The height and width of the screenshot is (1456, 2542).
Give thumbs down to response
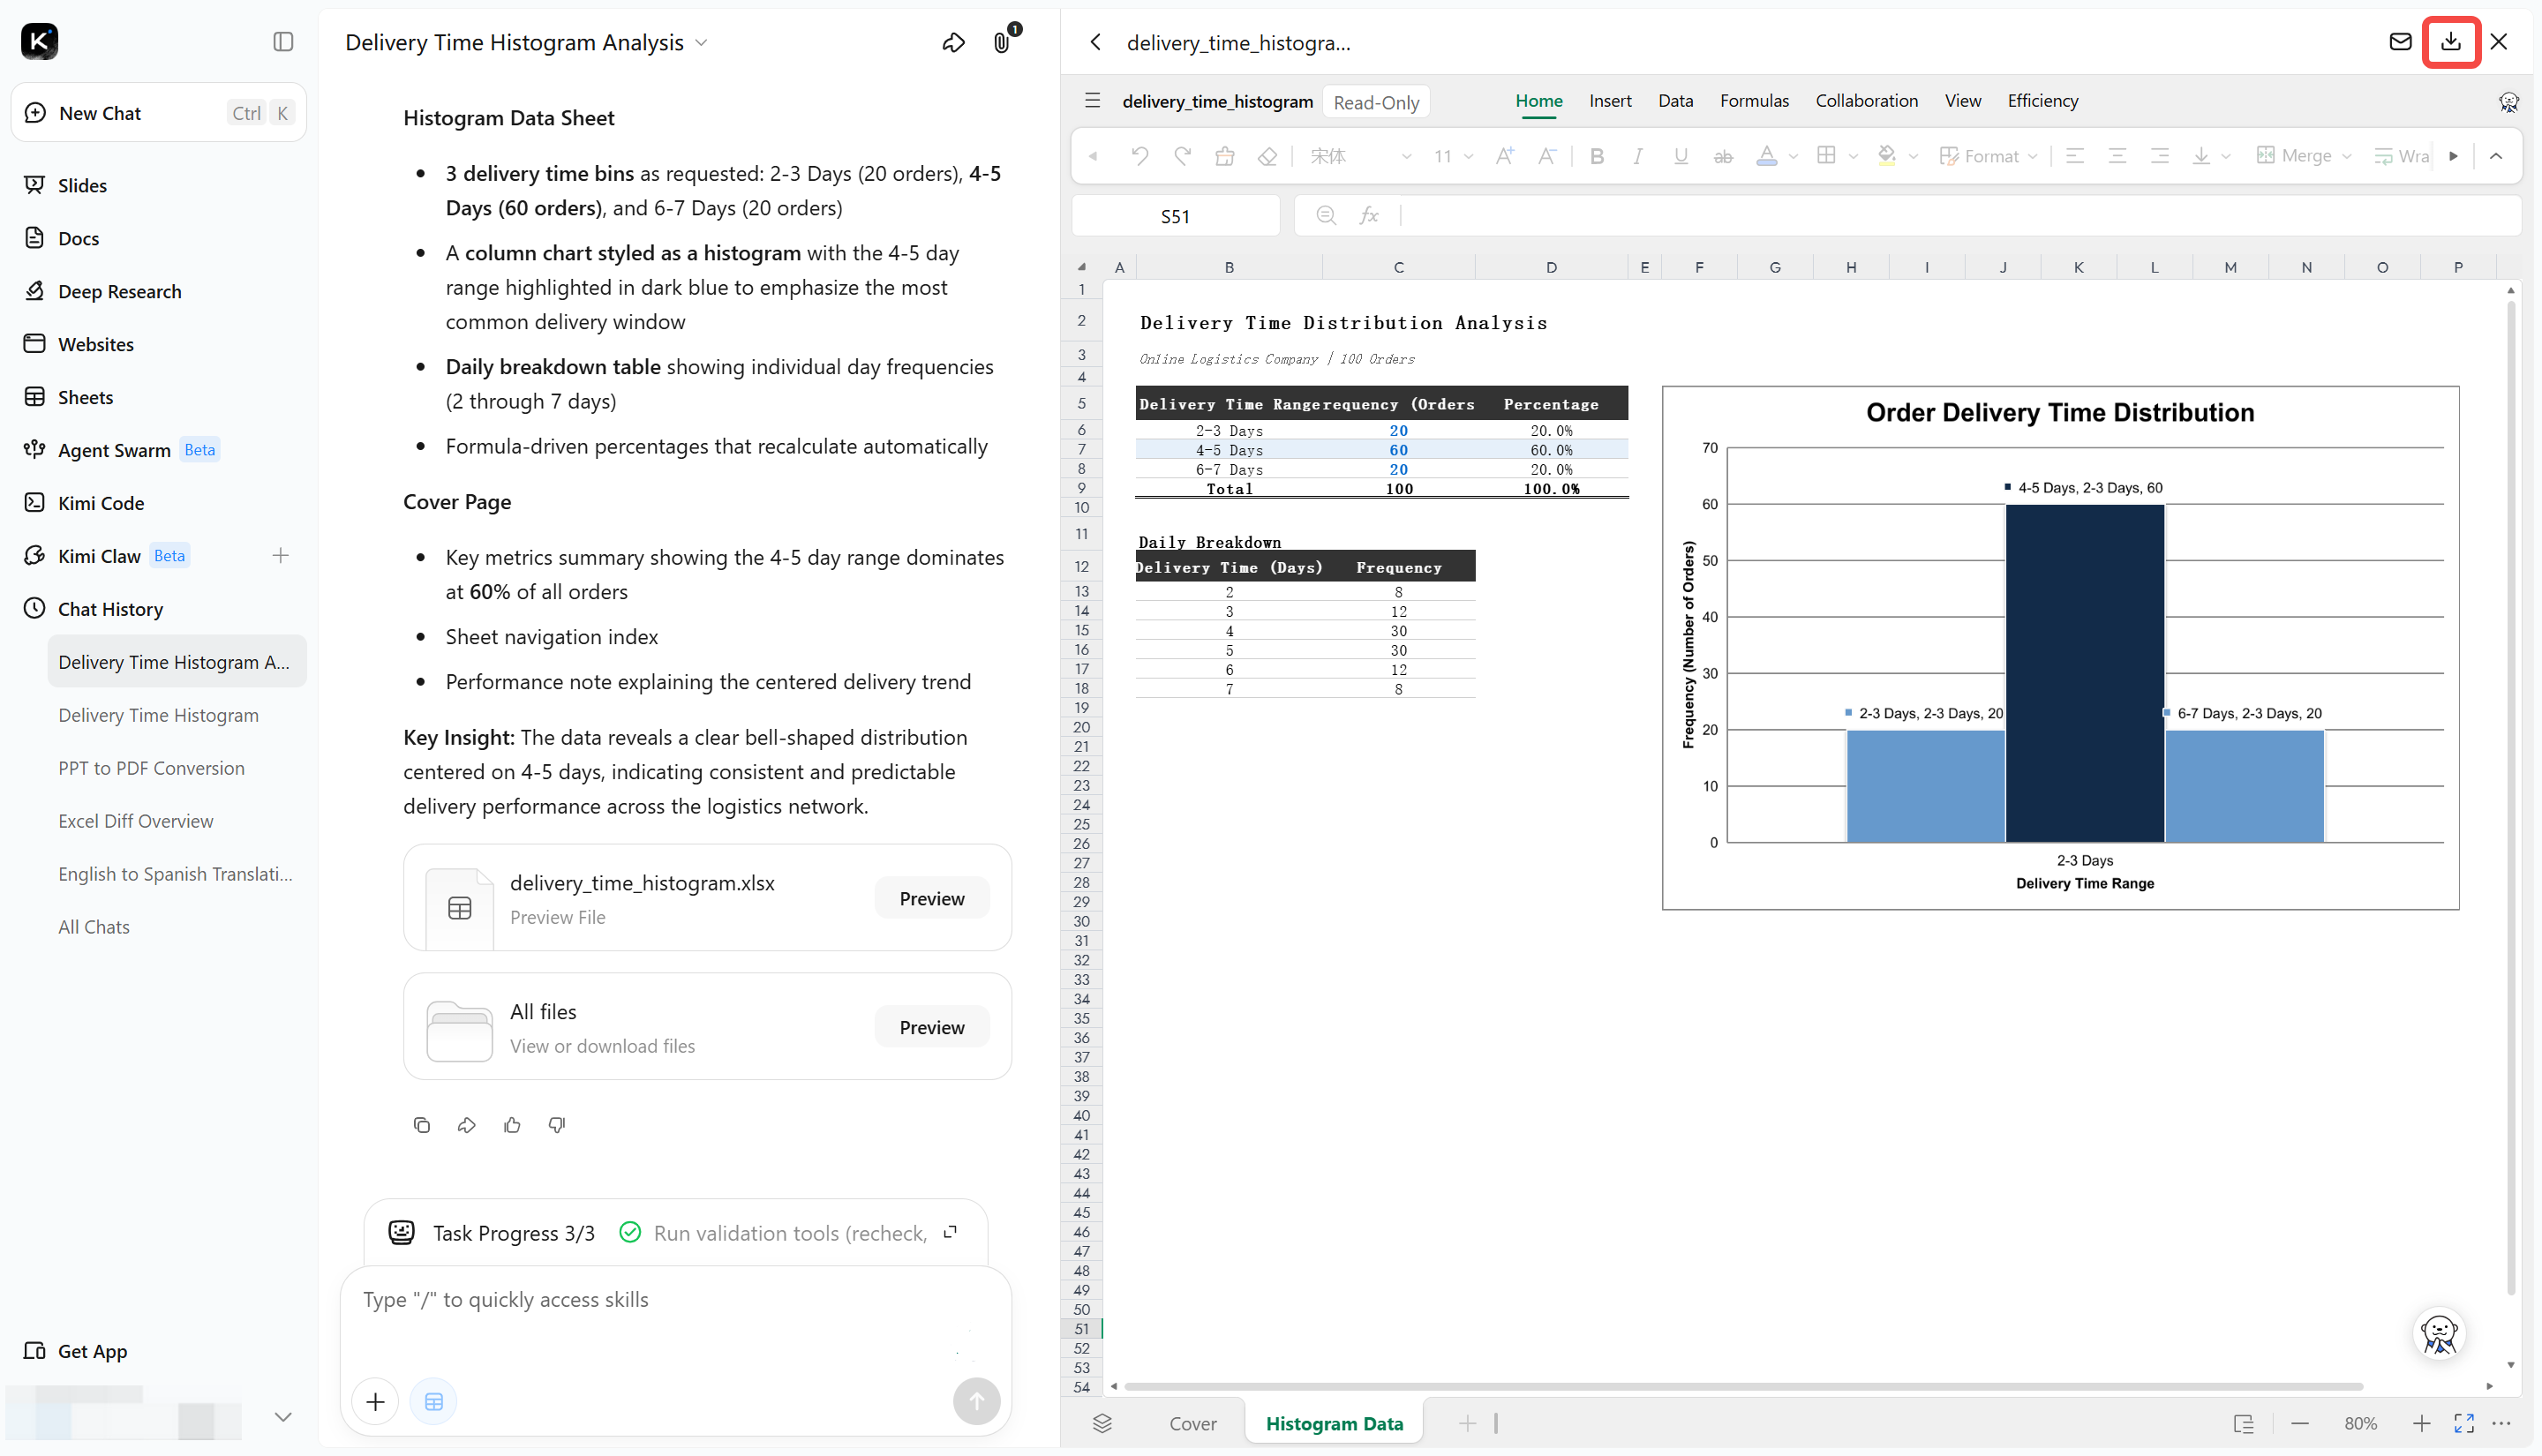(557, 1125)
